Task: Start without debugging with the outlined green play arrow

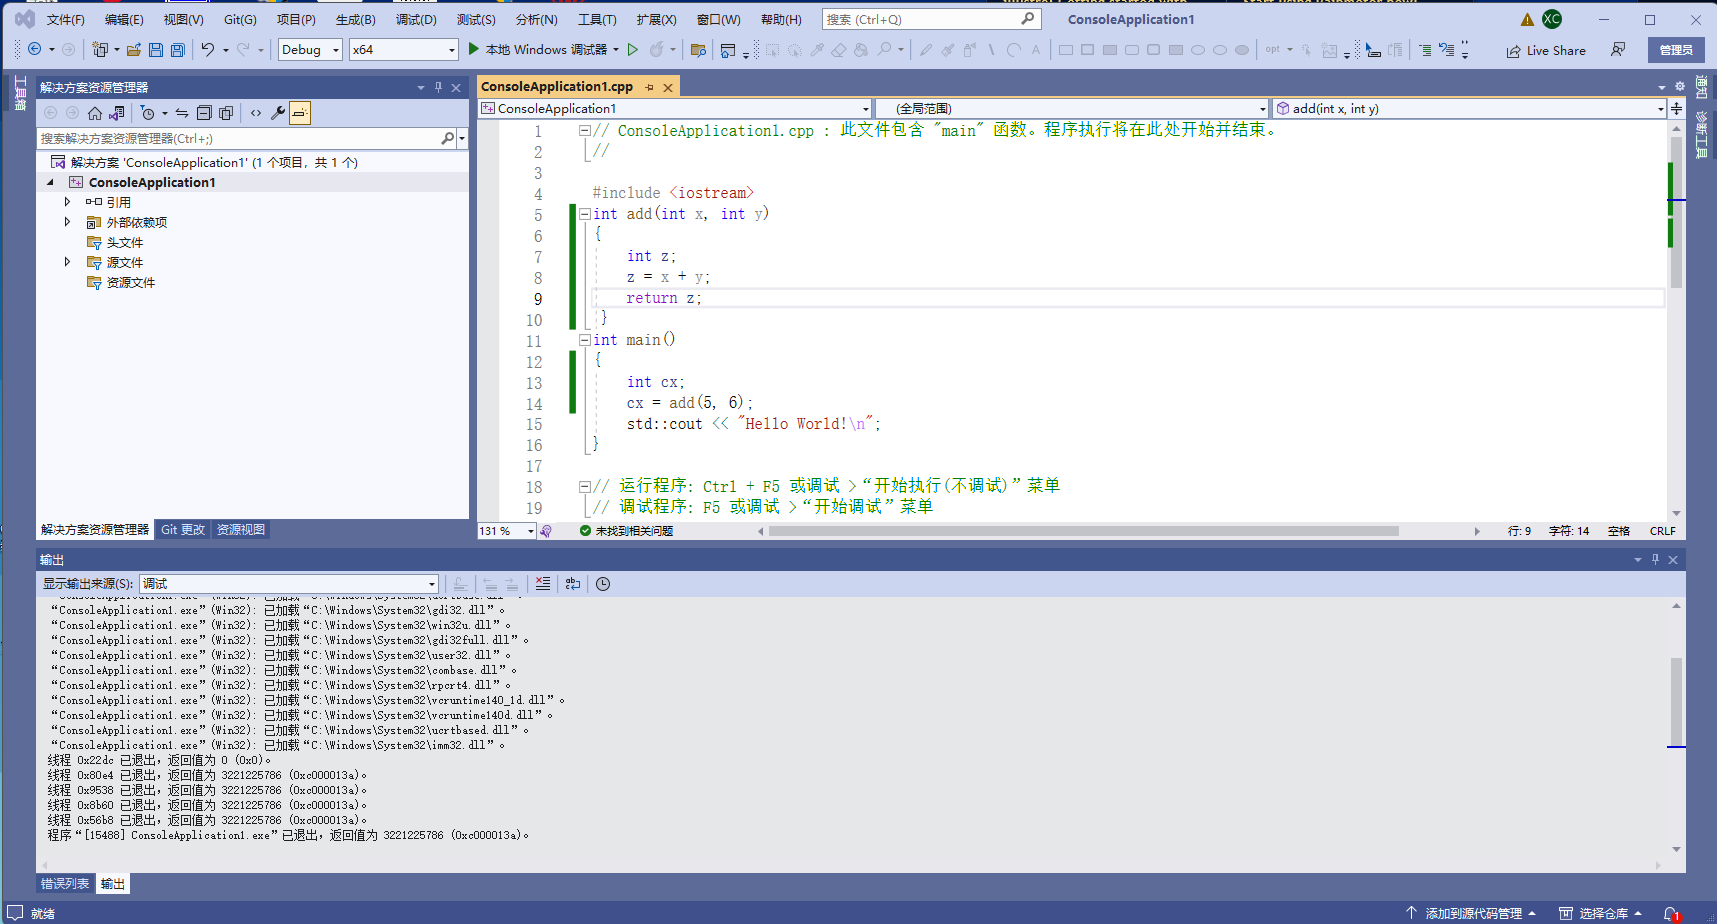Action: 632,49
